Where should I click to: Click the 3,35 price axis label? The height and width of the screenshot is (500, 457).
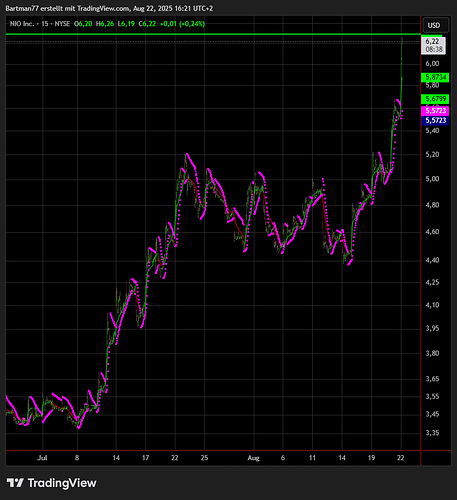432,433
